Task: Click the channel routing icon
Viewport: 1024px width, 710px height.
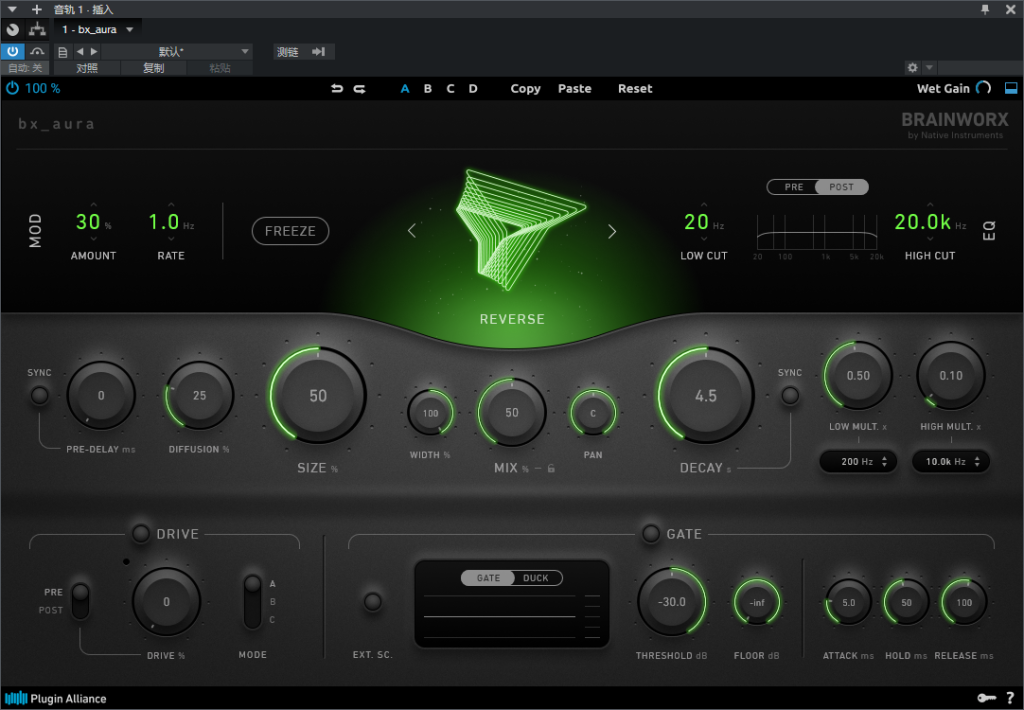Action: 37,29
